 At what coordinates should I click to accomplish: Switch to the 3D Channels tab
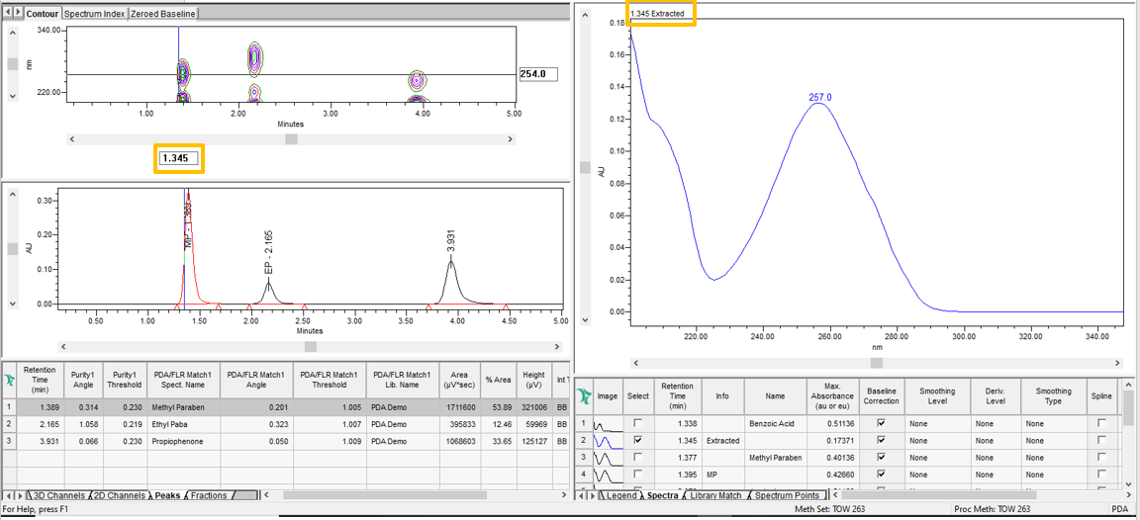(x=58, y=496)
